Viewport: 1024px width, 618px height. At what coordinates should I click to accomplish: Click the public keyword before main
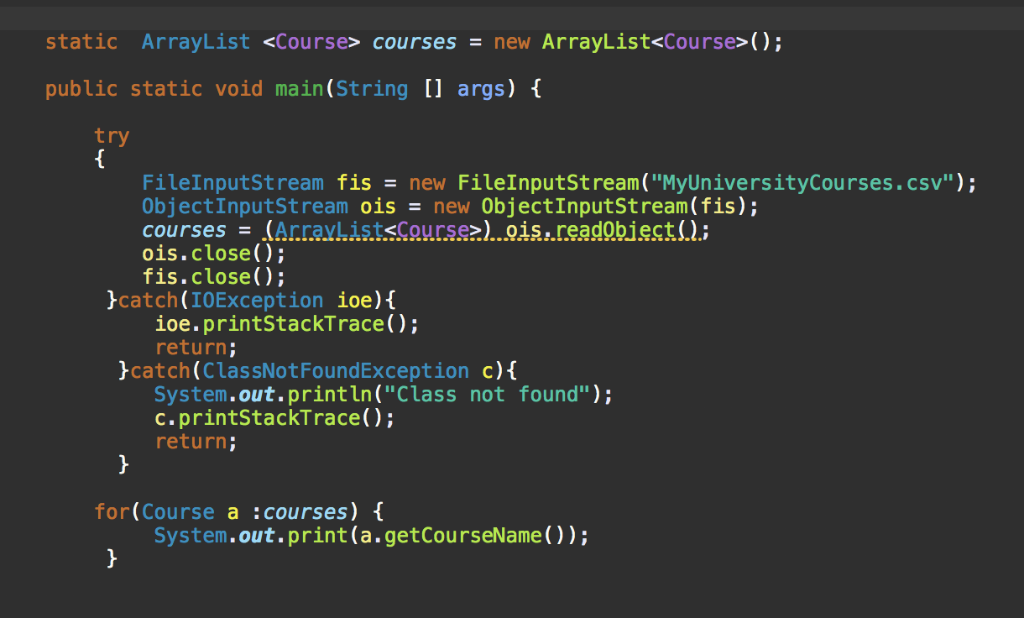tap(82, 89)
